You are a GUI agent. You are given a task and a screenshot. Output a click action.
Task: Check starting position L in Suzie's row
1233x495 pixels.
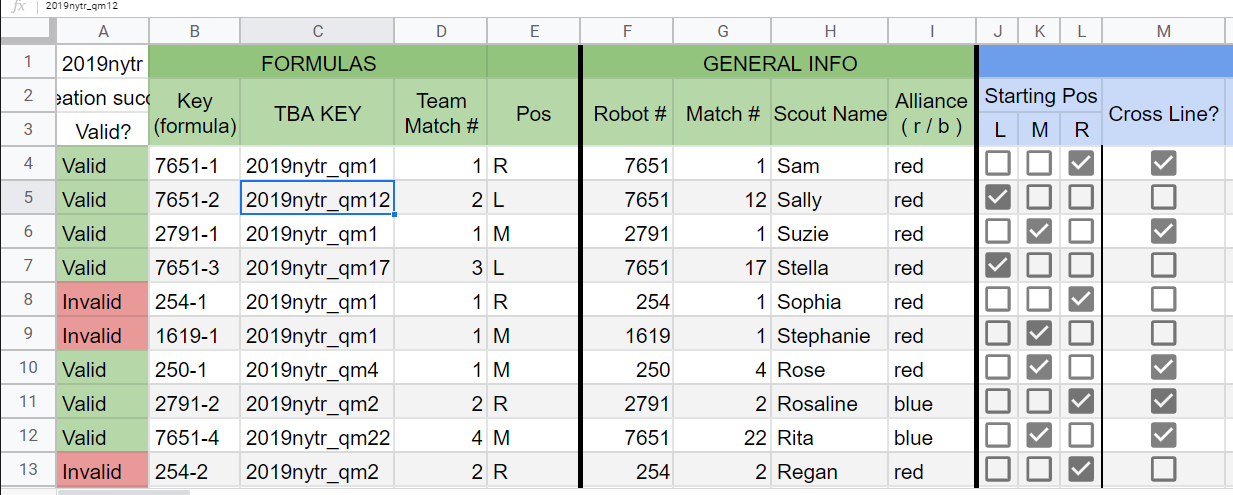point(998,232)
